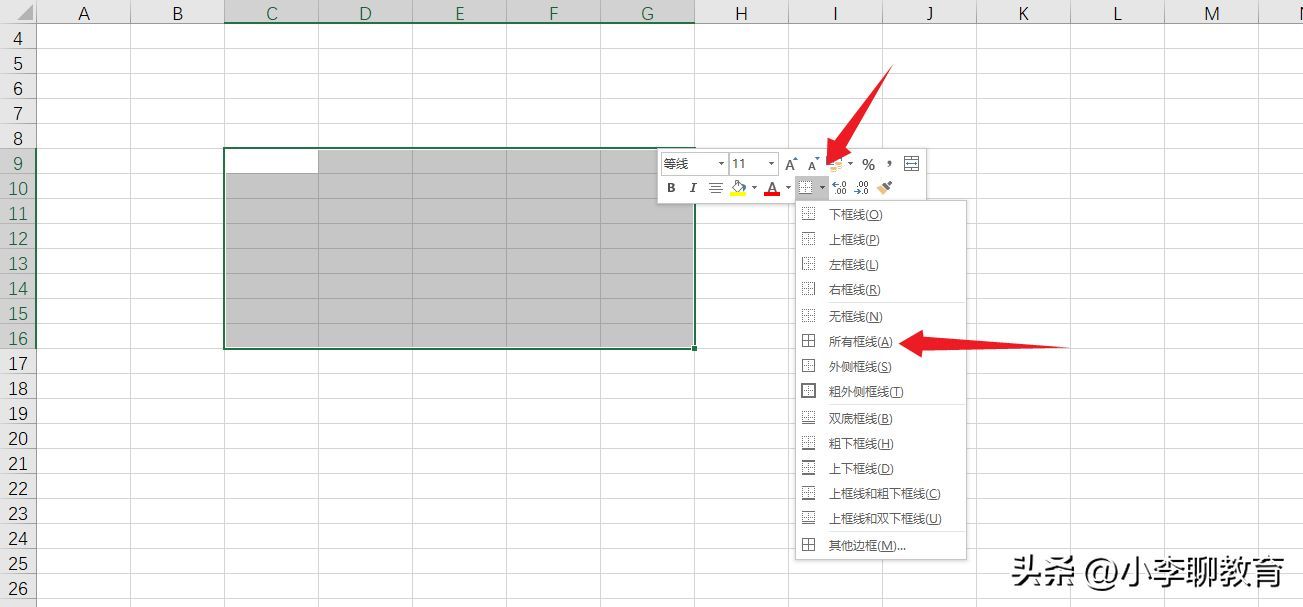
Task: Decrease font size with the smaller A icon
Action: point(813,164)
